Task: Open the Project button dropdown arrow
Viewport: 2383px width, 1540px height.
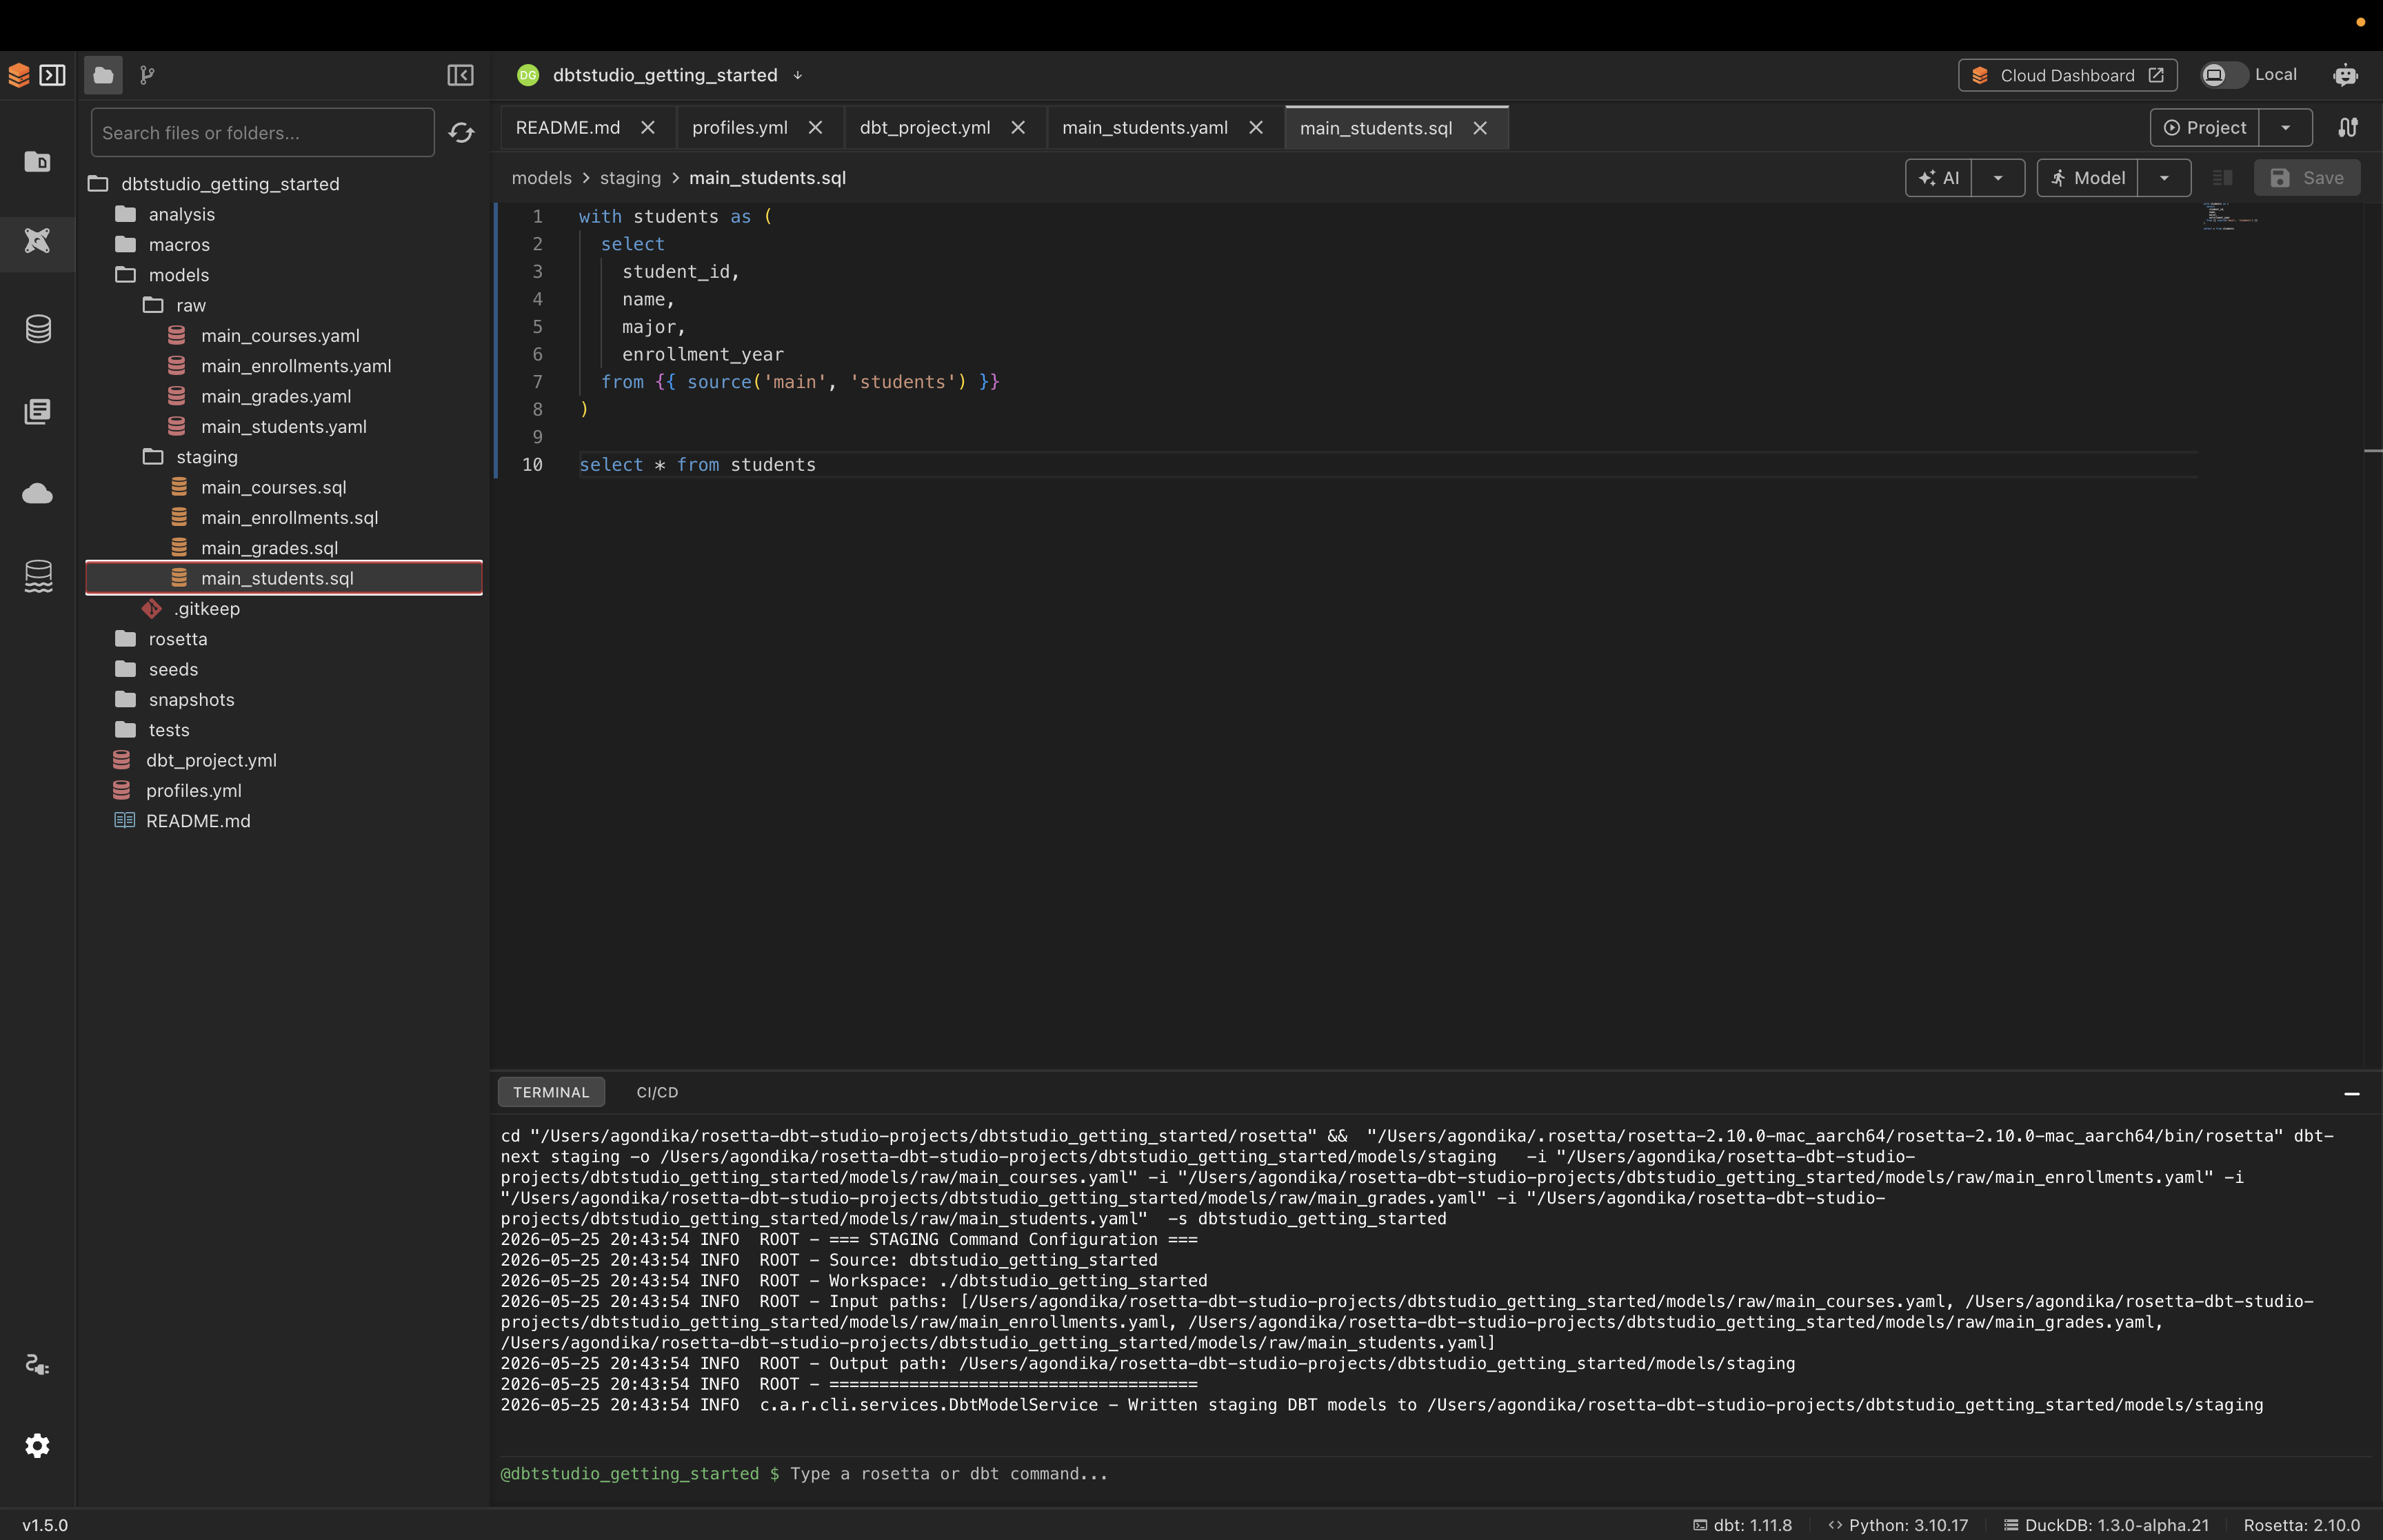Action: coord(2285,128)
